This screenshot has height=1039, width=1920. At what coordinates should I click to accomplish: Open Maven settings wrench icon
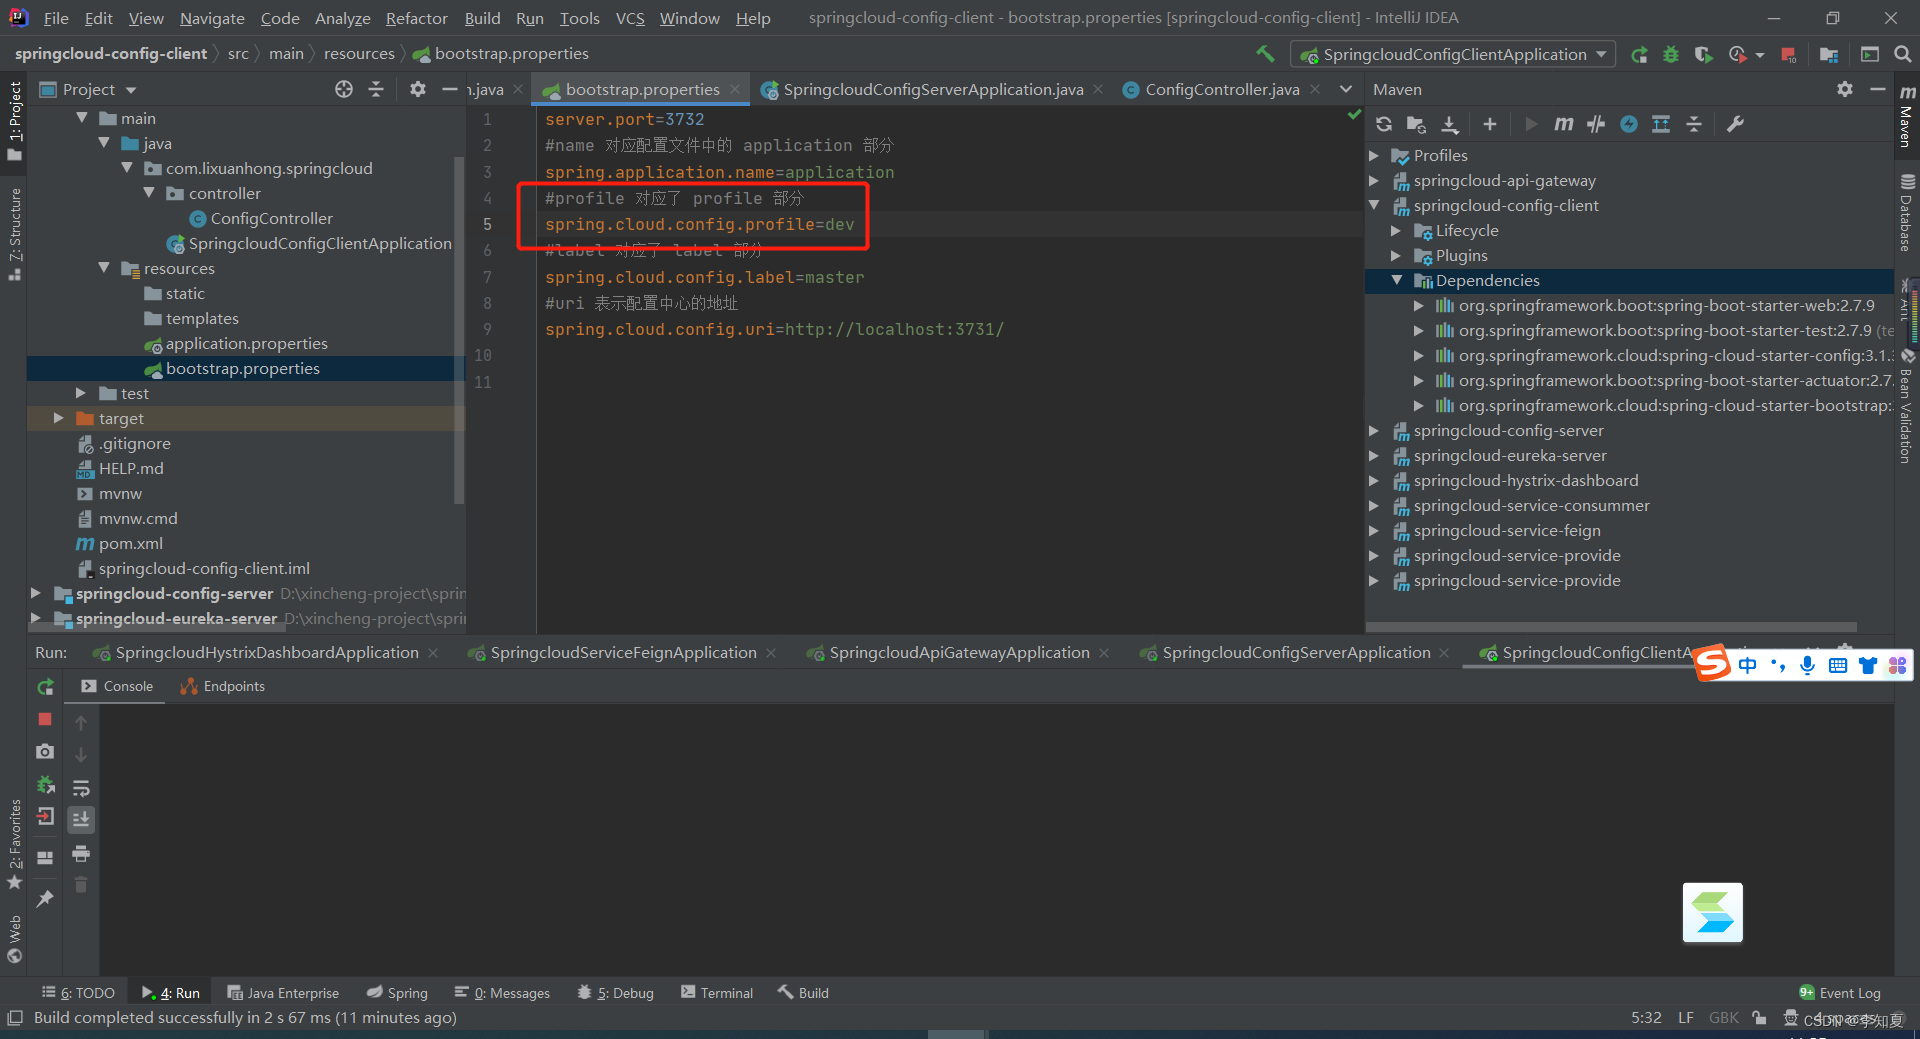(x=1735, y=124)
